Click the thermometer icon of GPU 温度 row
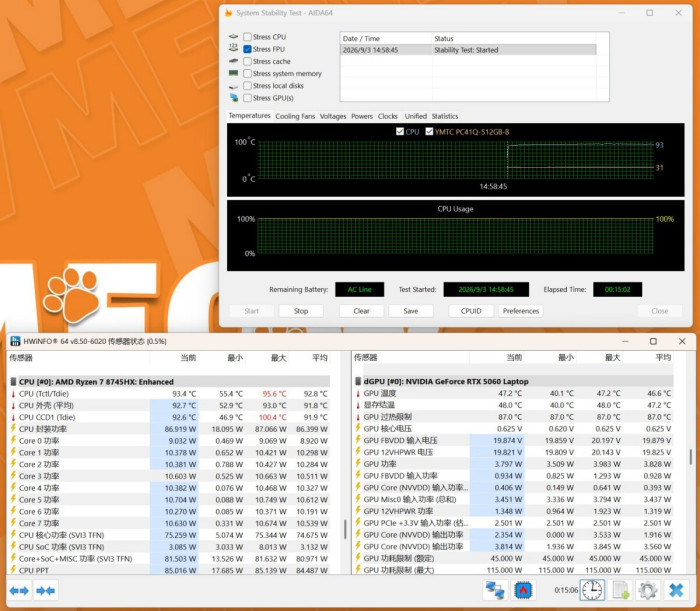The image size is (700, 611). click(358, 393)
